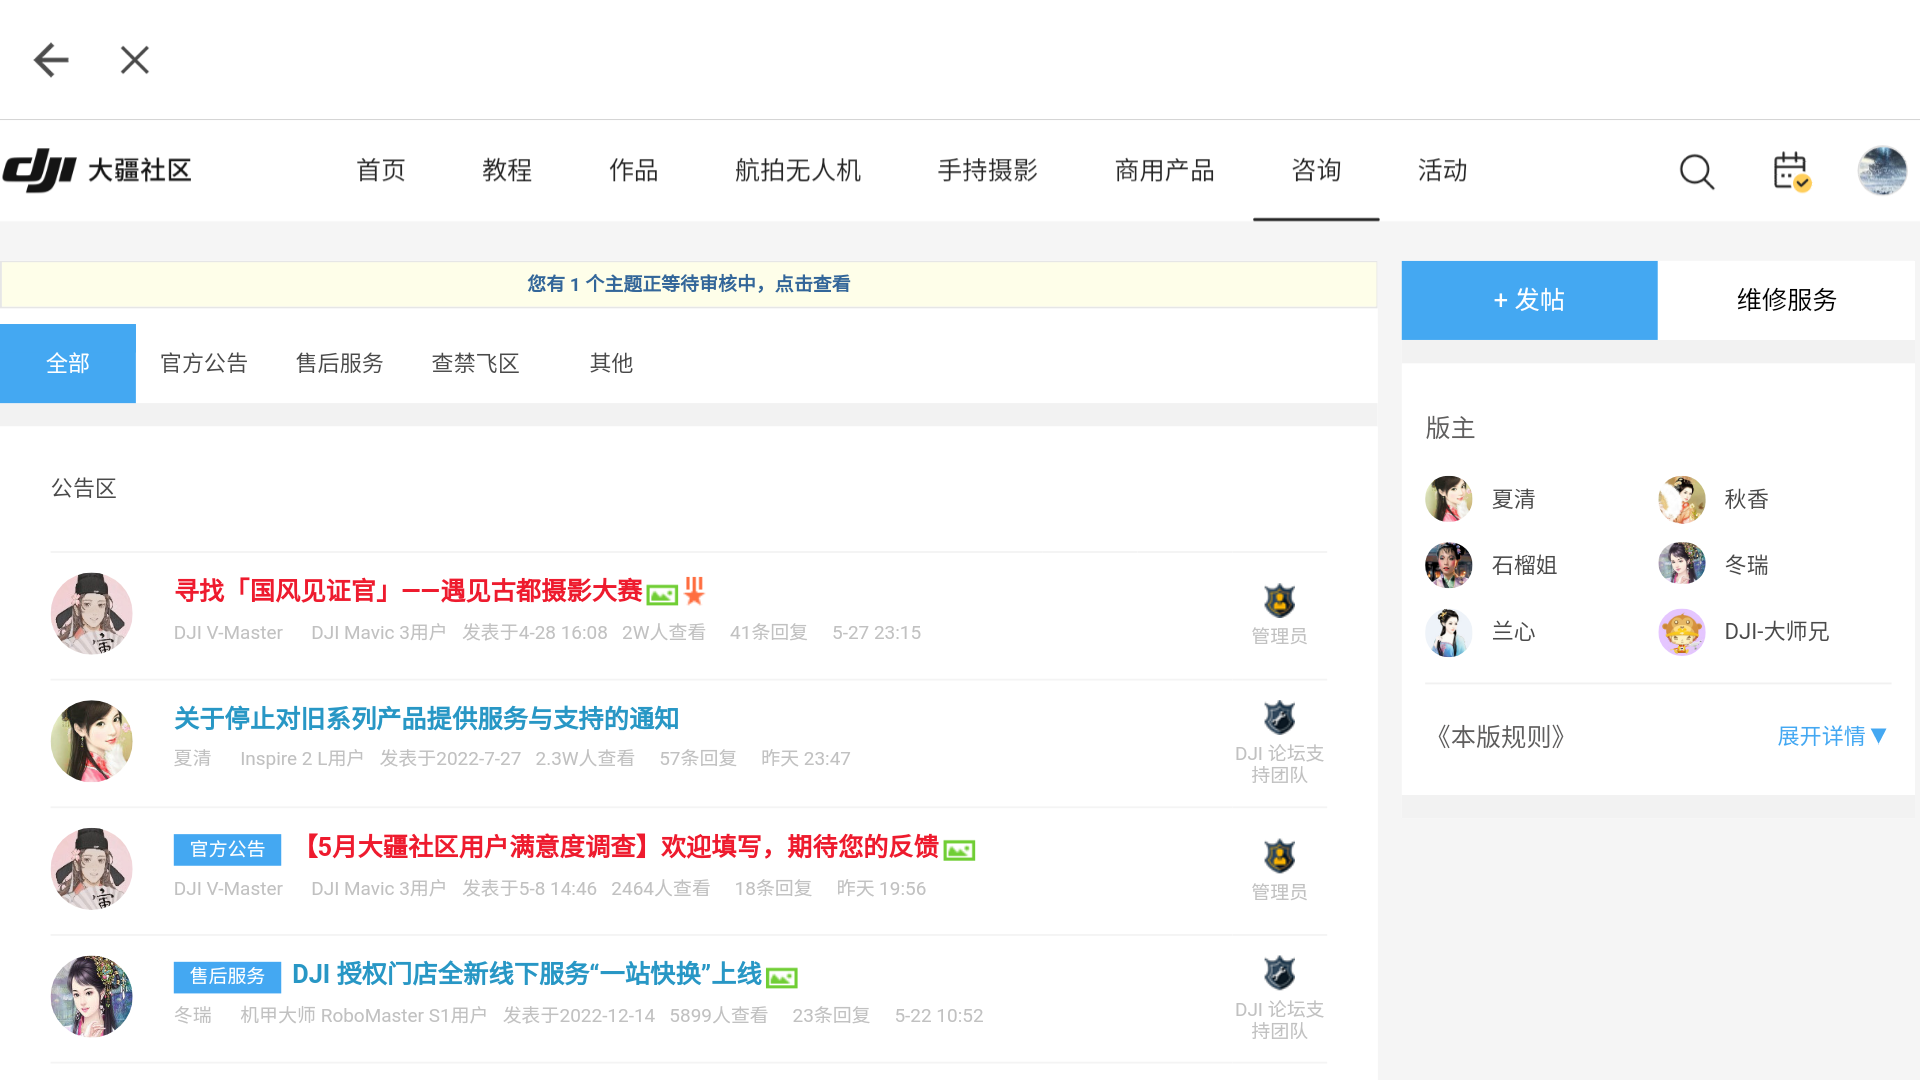Open 《本版规则》 link
The image size is (1920, 1080).
(x=1500, y=737)
